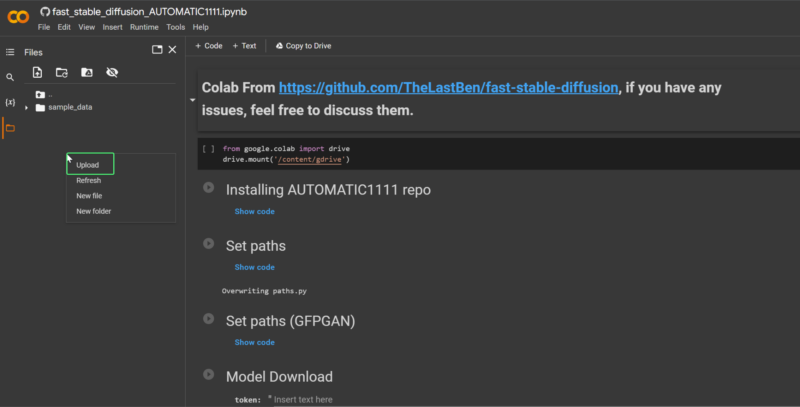Click the mount Google Drive icon

(x=87, y=72)
